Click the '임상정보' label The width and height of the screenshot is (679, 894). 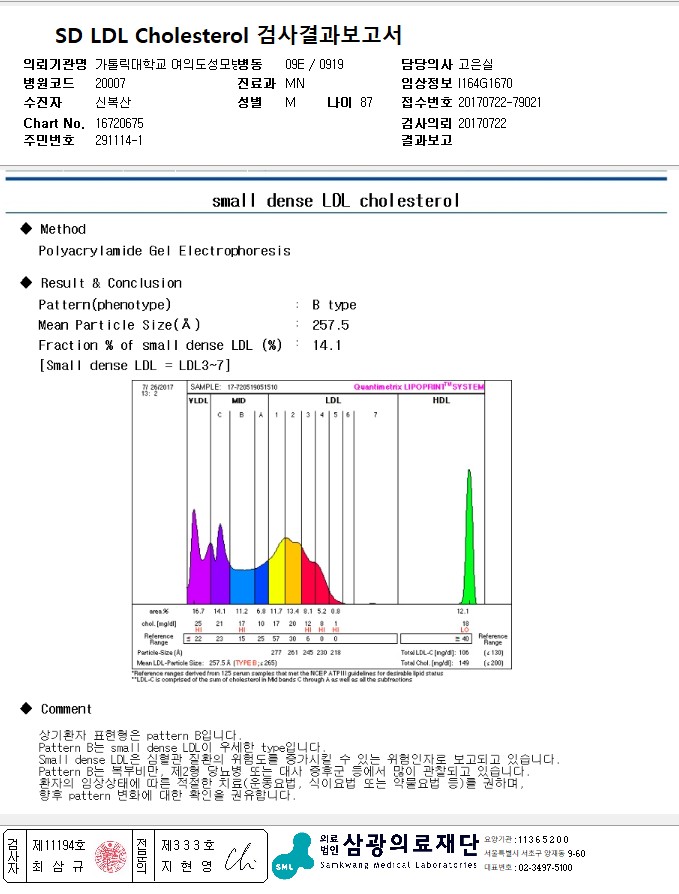(426, 83)
